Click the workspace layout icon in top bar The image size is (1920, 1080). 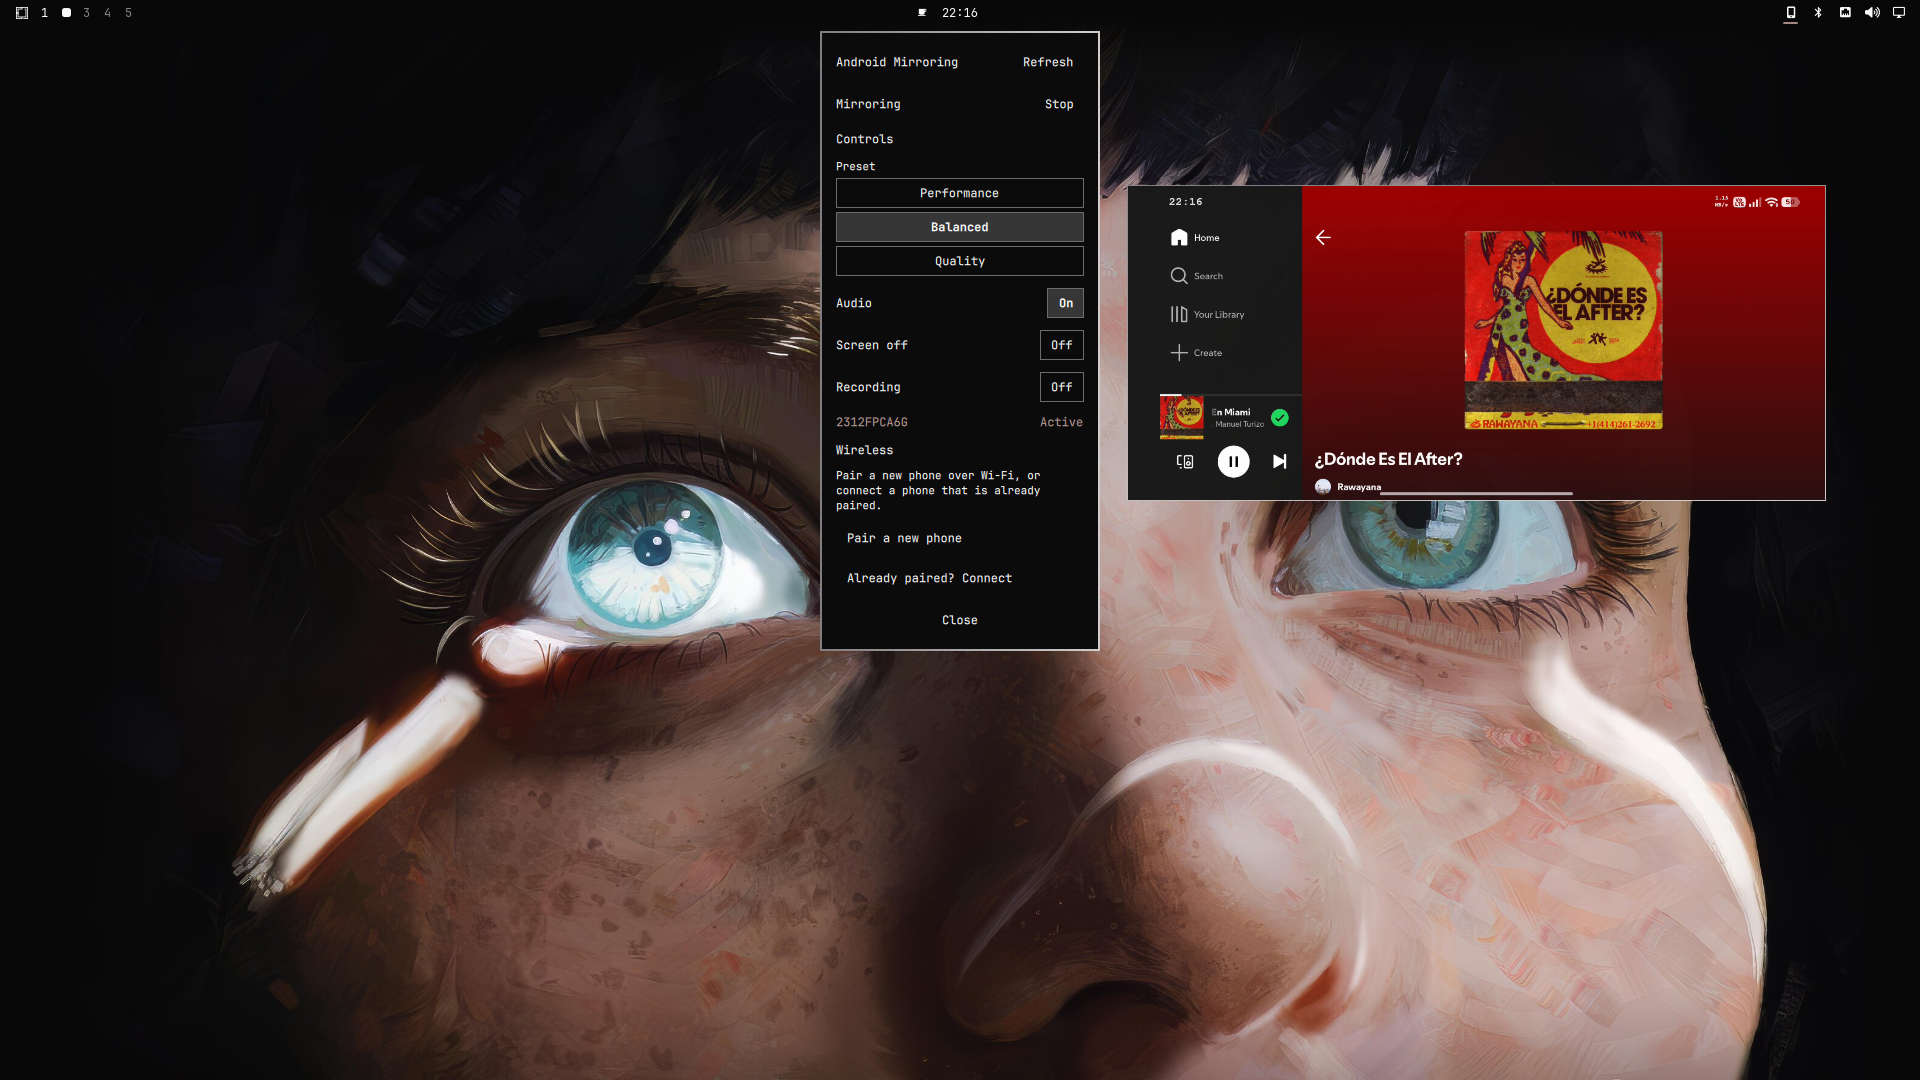pos(22,13)
